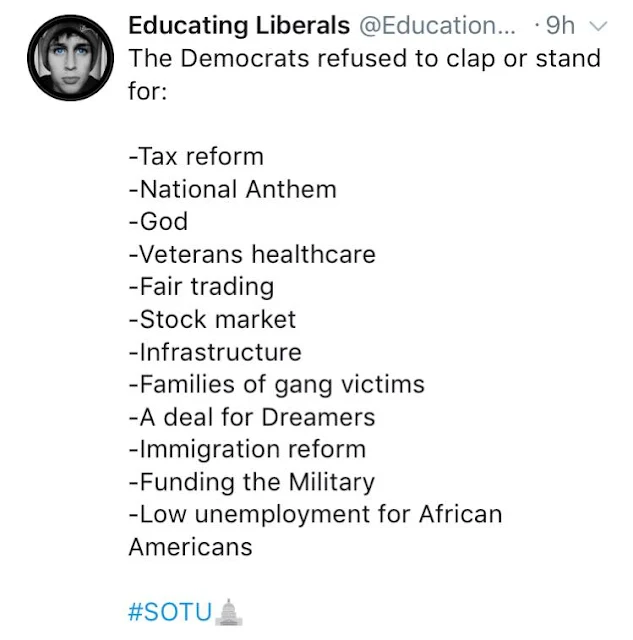Click the "-God" line of the tweet
The width and height of the screenshot is (633, 640).
[158, 221]
